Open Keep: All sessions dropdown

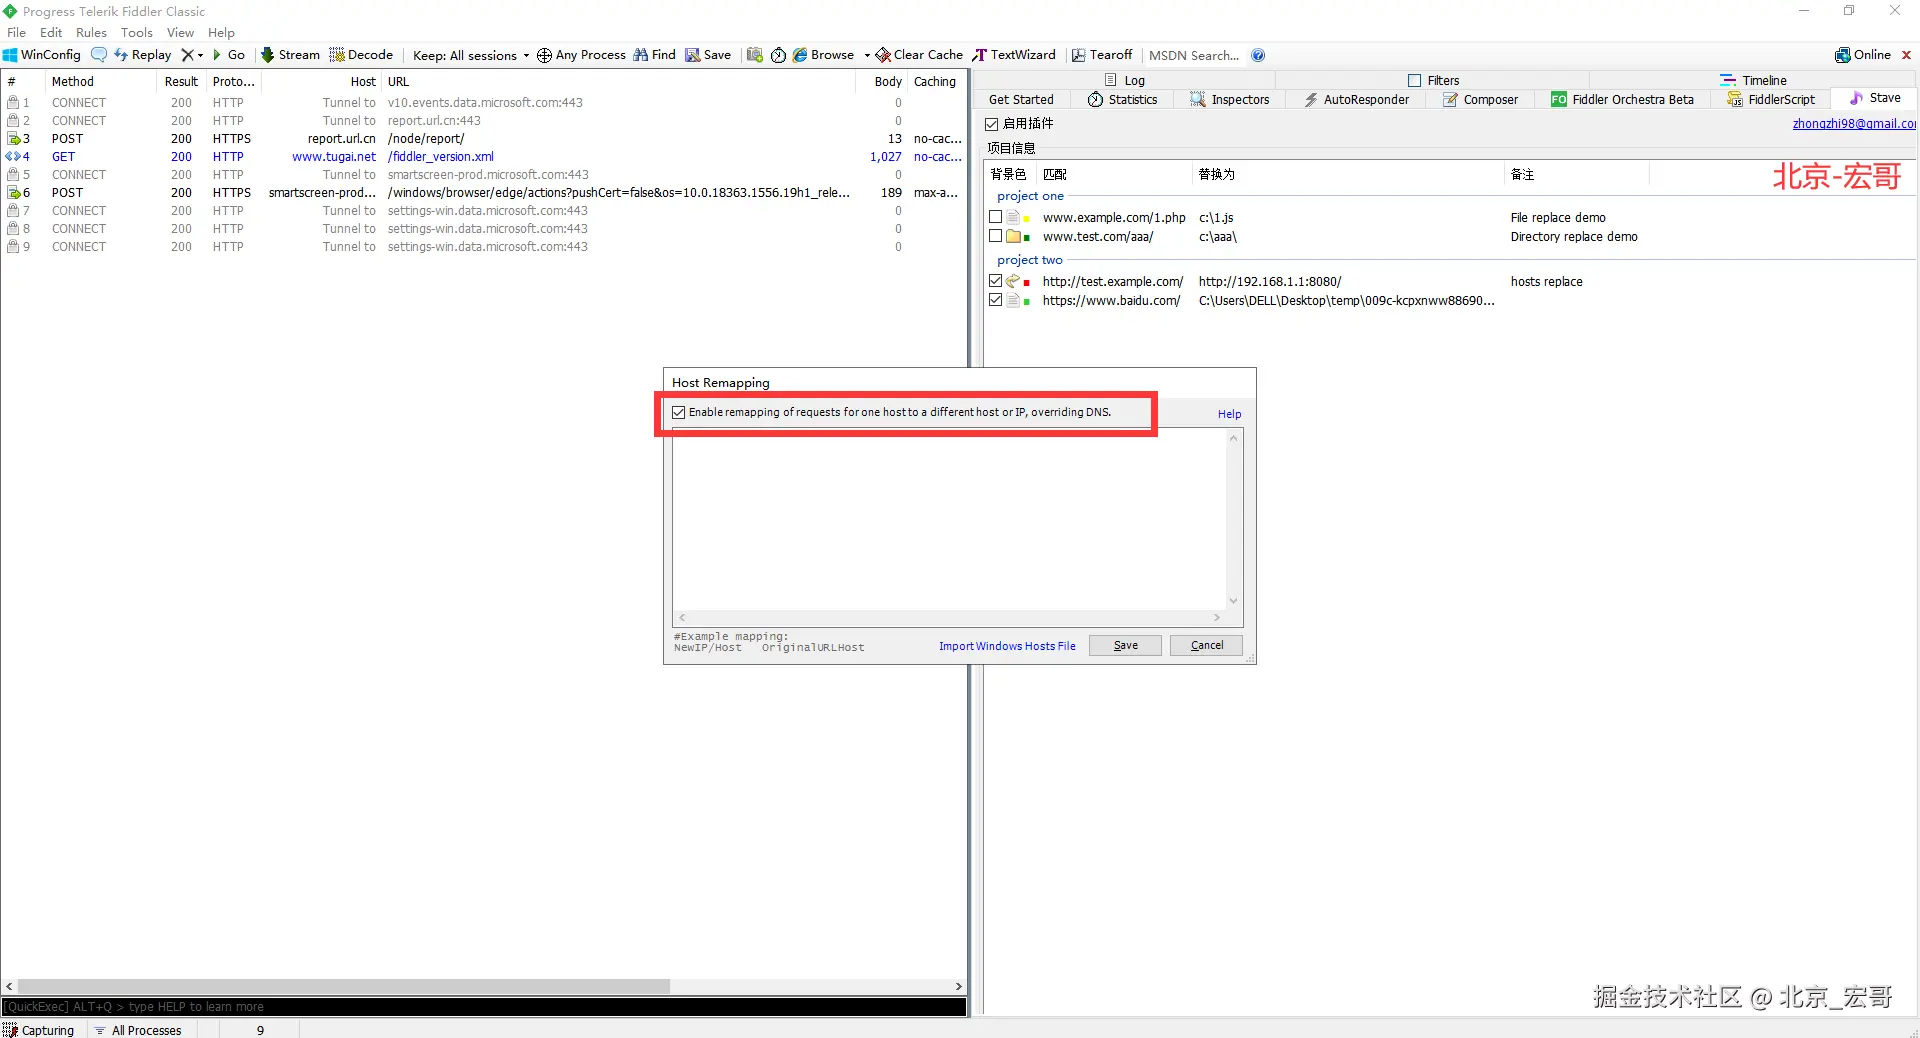pos(470,55)
